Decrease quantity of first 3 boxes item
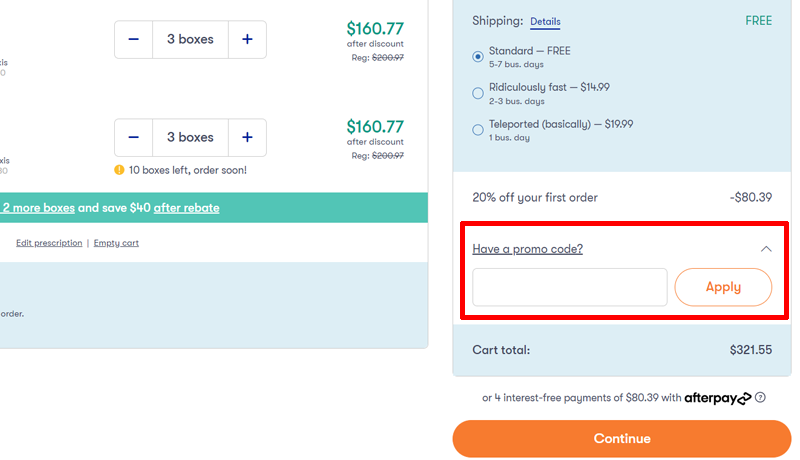Viewport: 800px width, 460px height. point(133,40)
